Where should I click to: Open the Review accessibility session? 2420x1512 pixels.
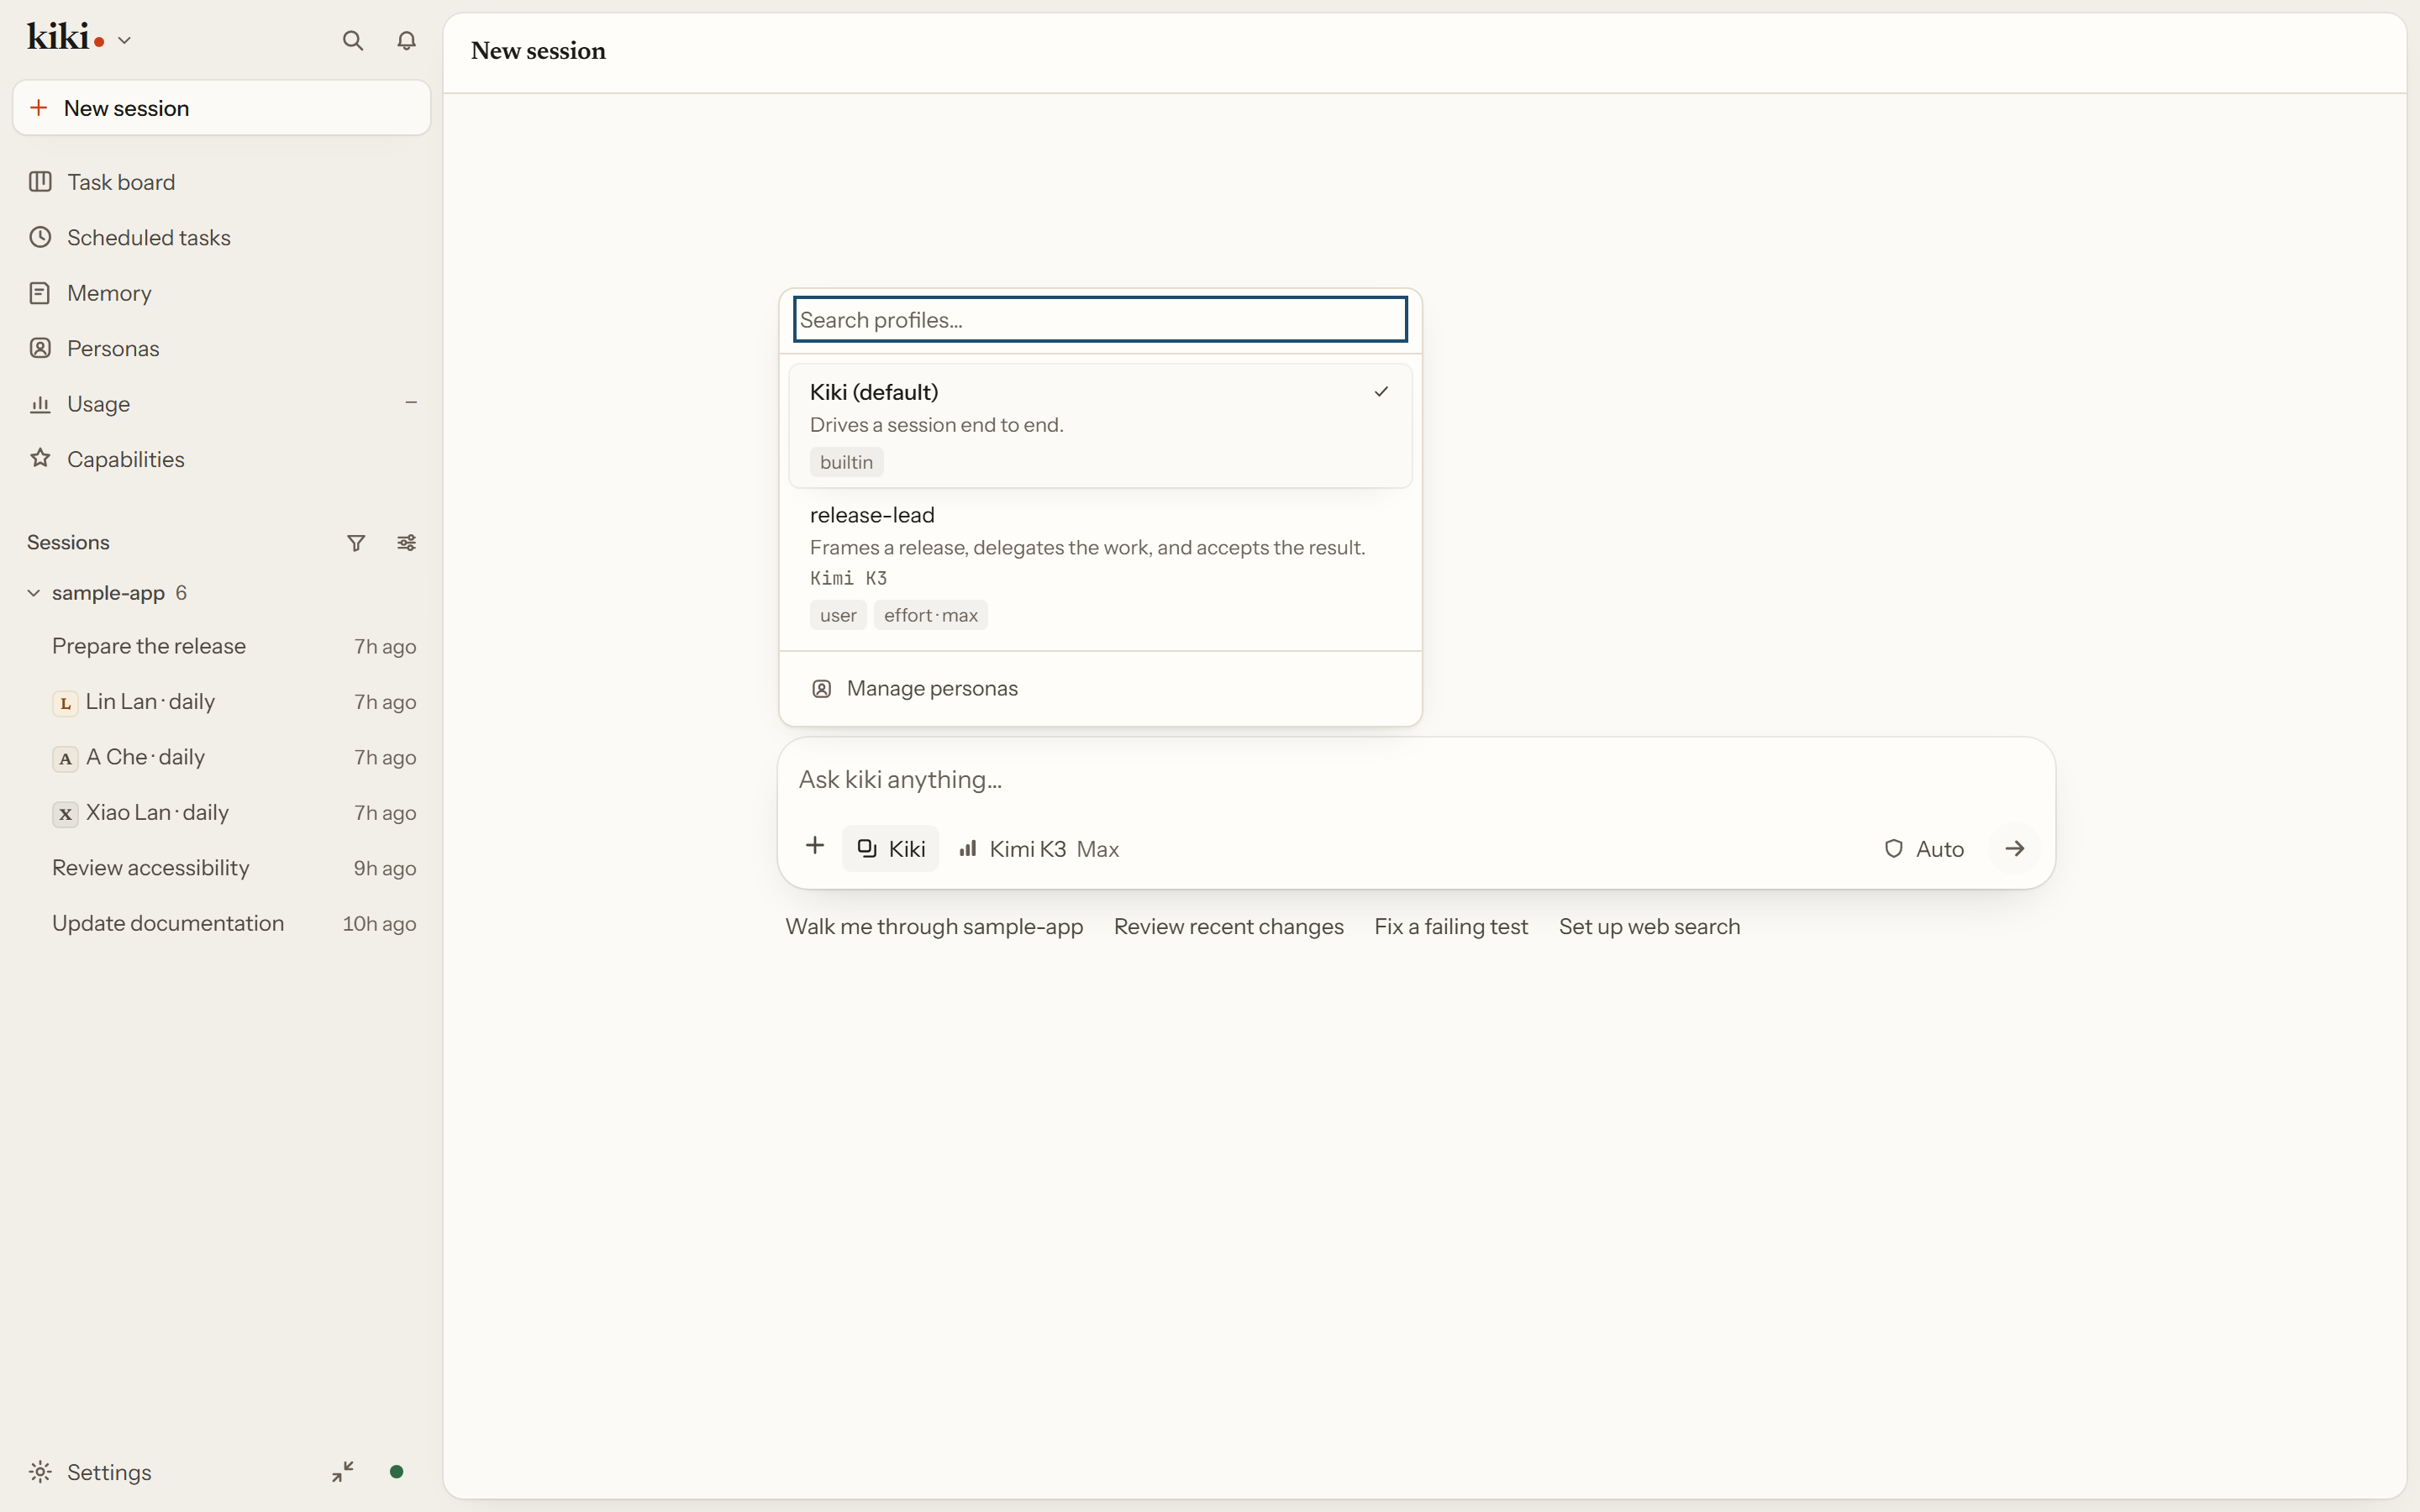[222, 868]
